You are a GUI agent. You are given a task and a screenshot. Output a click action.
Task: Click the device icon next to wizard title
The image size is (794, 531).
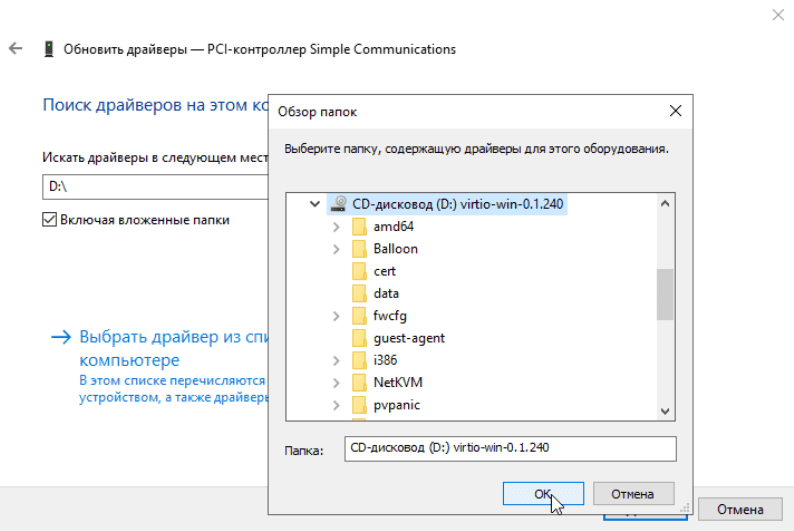tap(49, 49)
